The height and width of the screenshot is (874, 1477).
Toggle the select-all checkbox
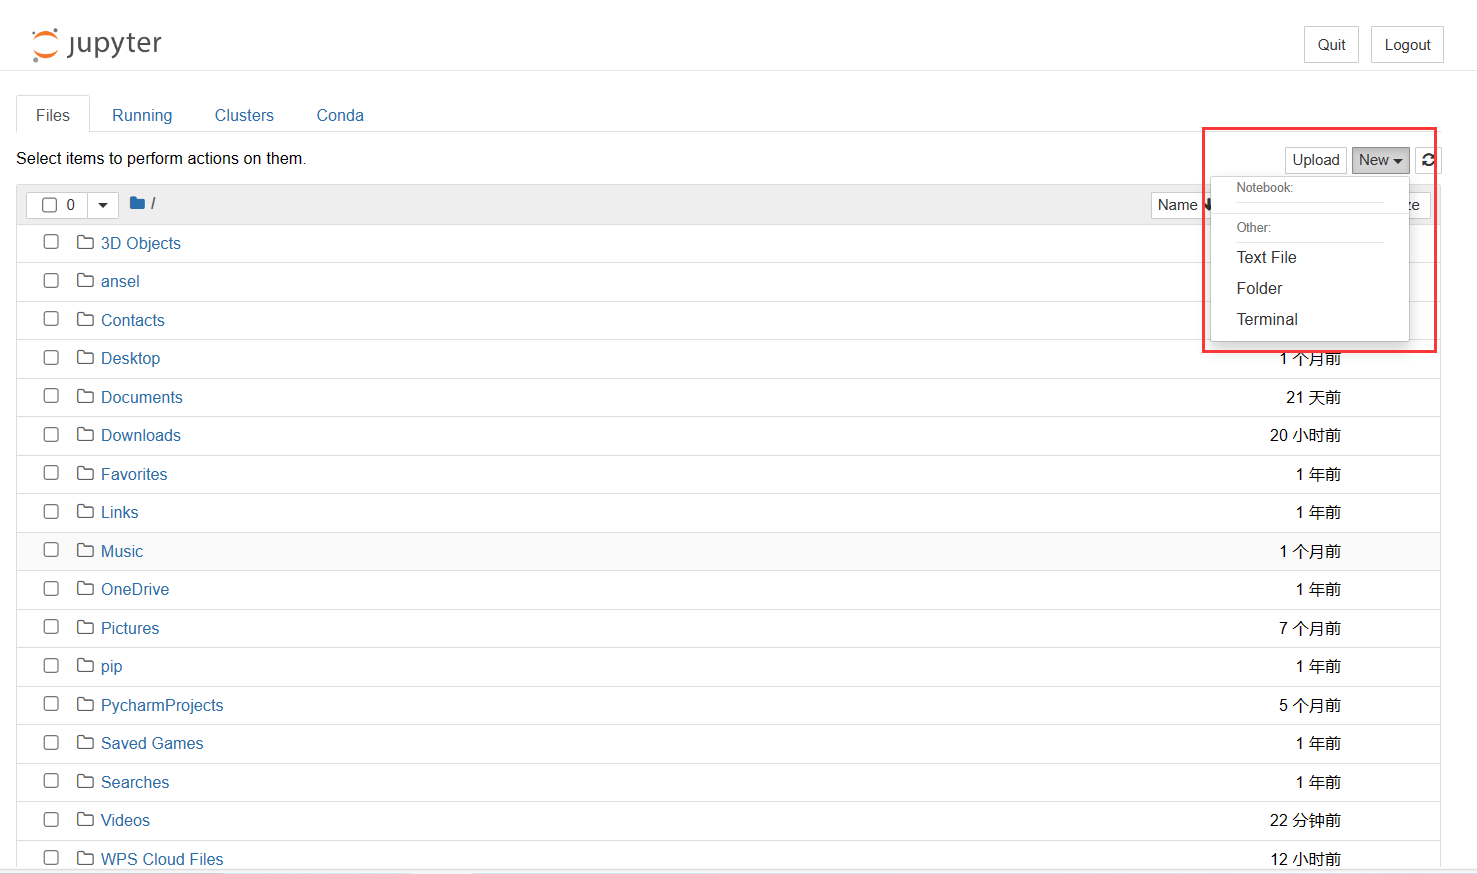(x=49, y=205)
